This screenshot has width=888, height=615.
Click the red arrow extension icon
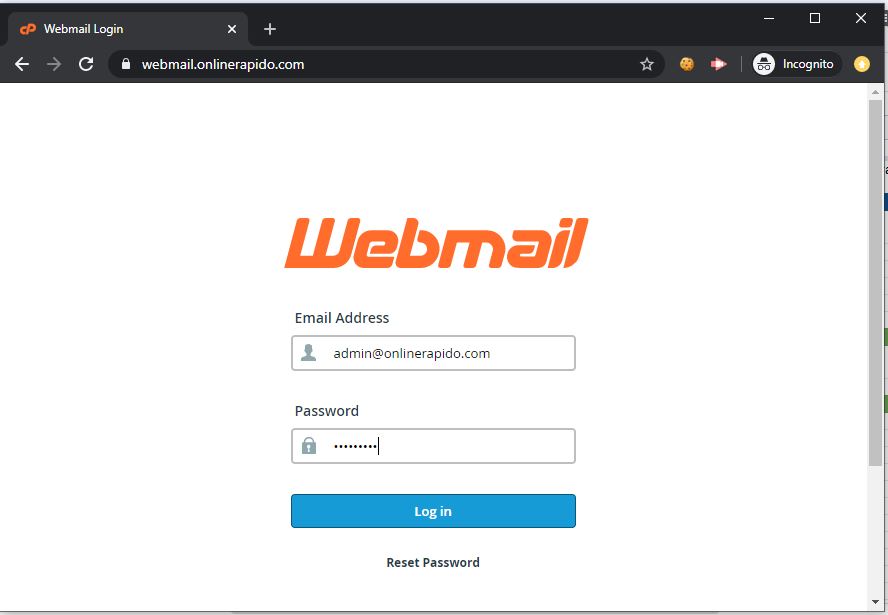tap(718, 64)
